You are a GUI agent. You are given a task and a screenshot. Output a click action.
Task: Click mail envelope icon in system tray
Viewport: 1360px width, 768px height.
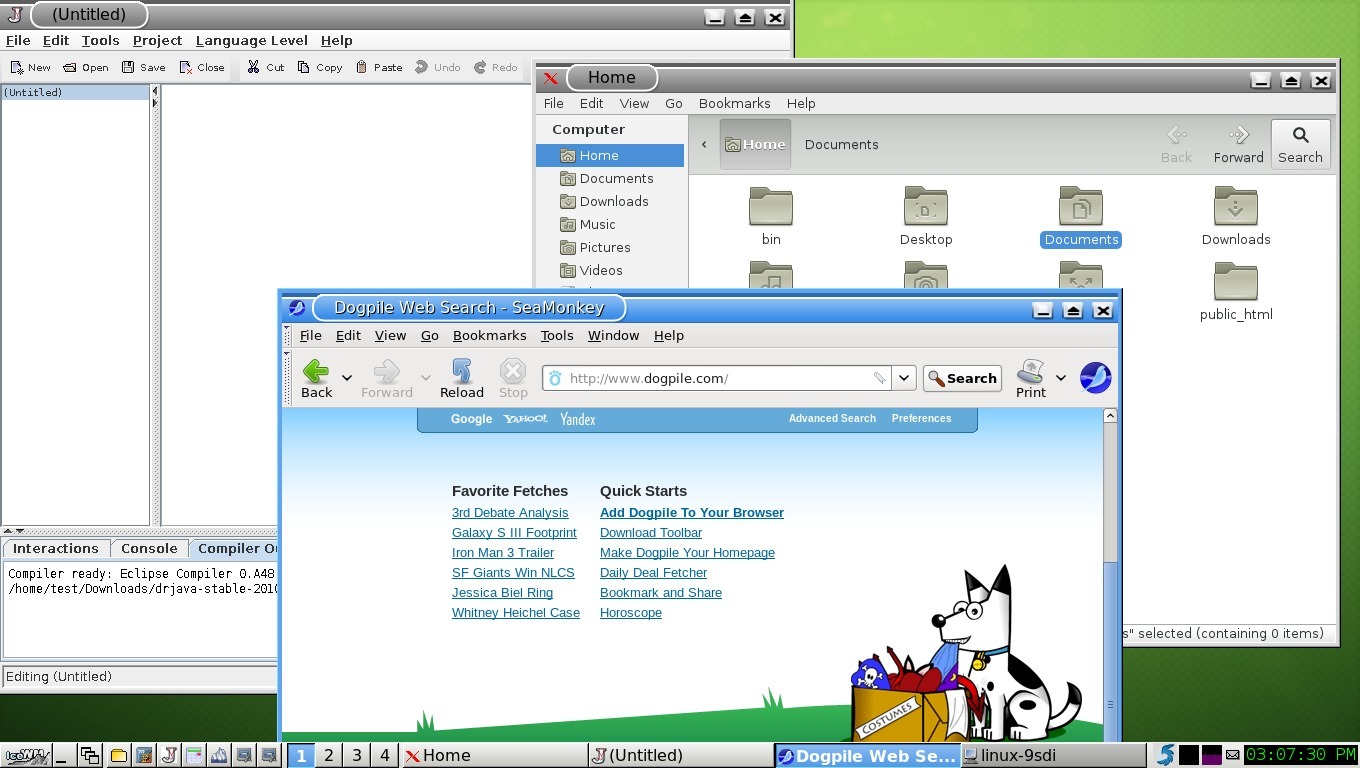pyautogui.click(x=1232, y=755)
